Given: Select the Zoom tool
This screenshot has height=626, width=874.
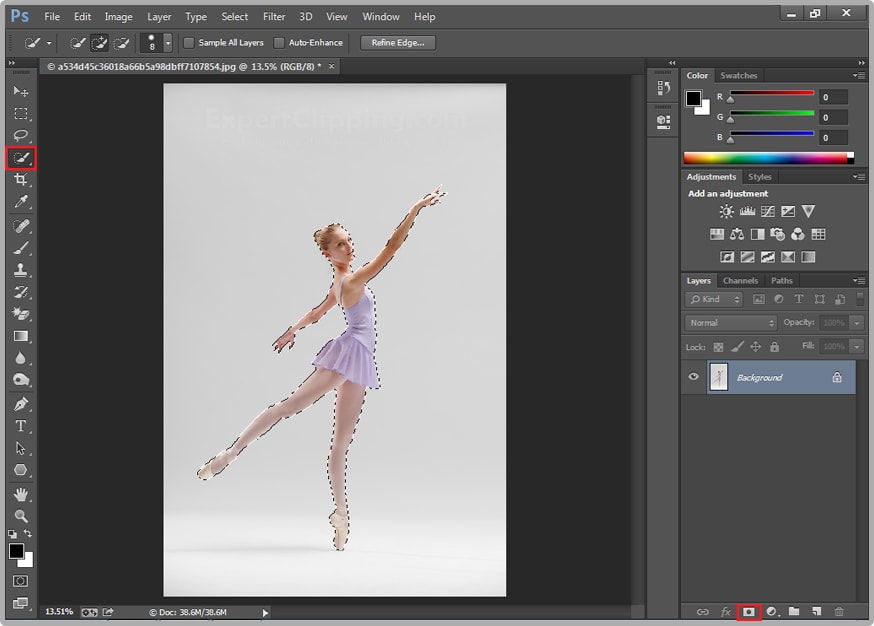Looking at the screenshot, I should 21,516.
